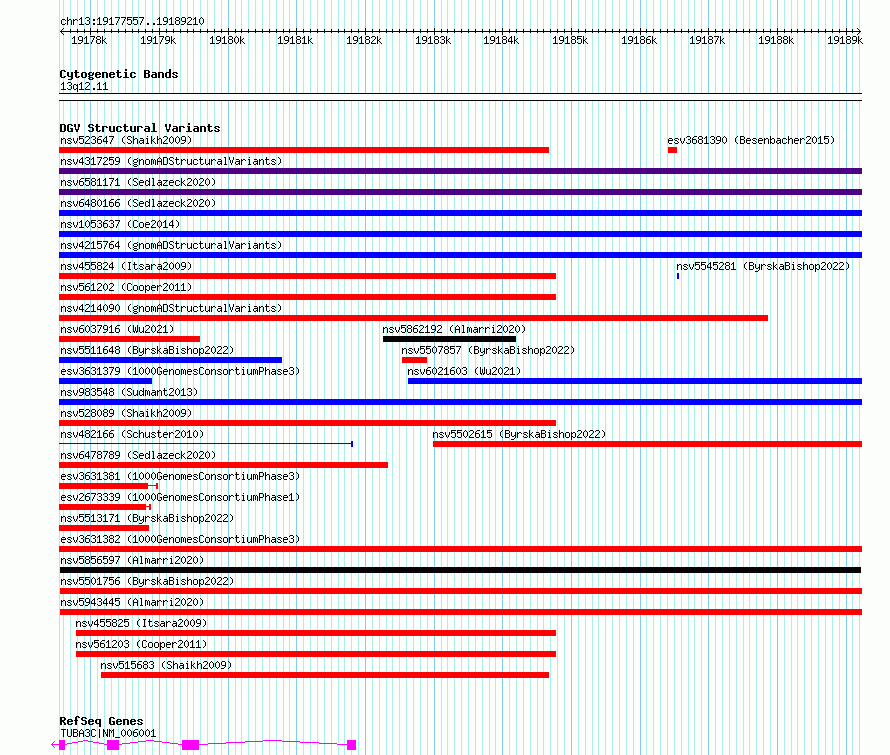Click the RefSeq Genes track heading
This screenshot has width=890, height=755.
click(101, 722)
